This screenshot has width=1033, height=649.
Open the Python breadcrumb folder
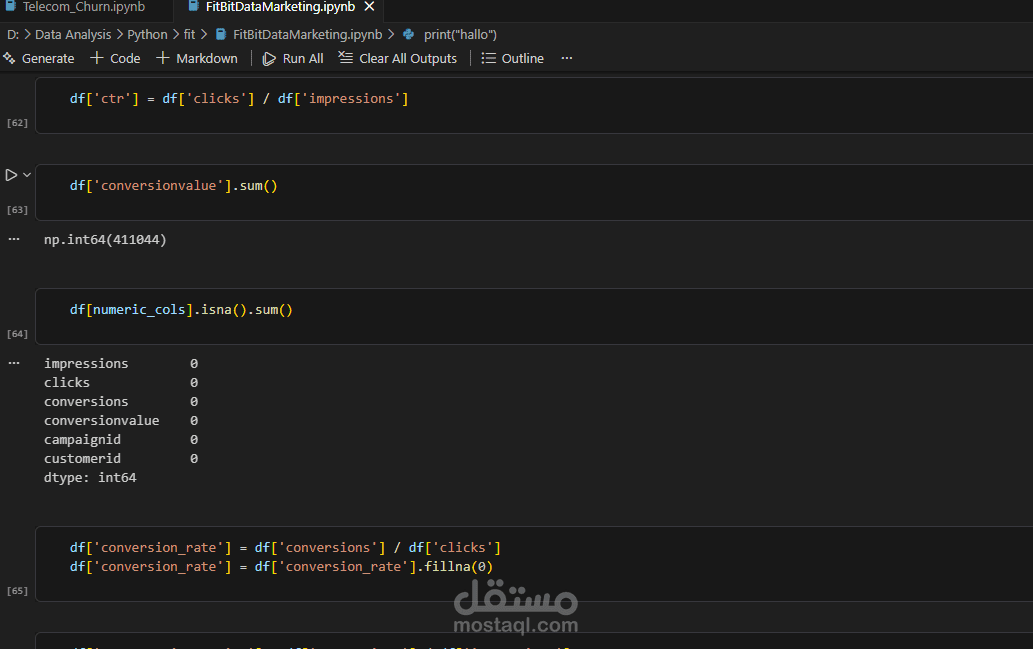(x=147, y=34)
